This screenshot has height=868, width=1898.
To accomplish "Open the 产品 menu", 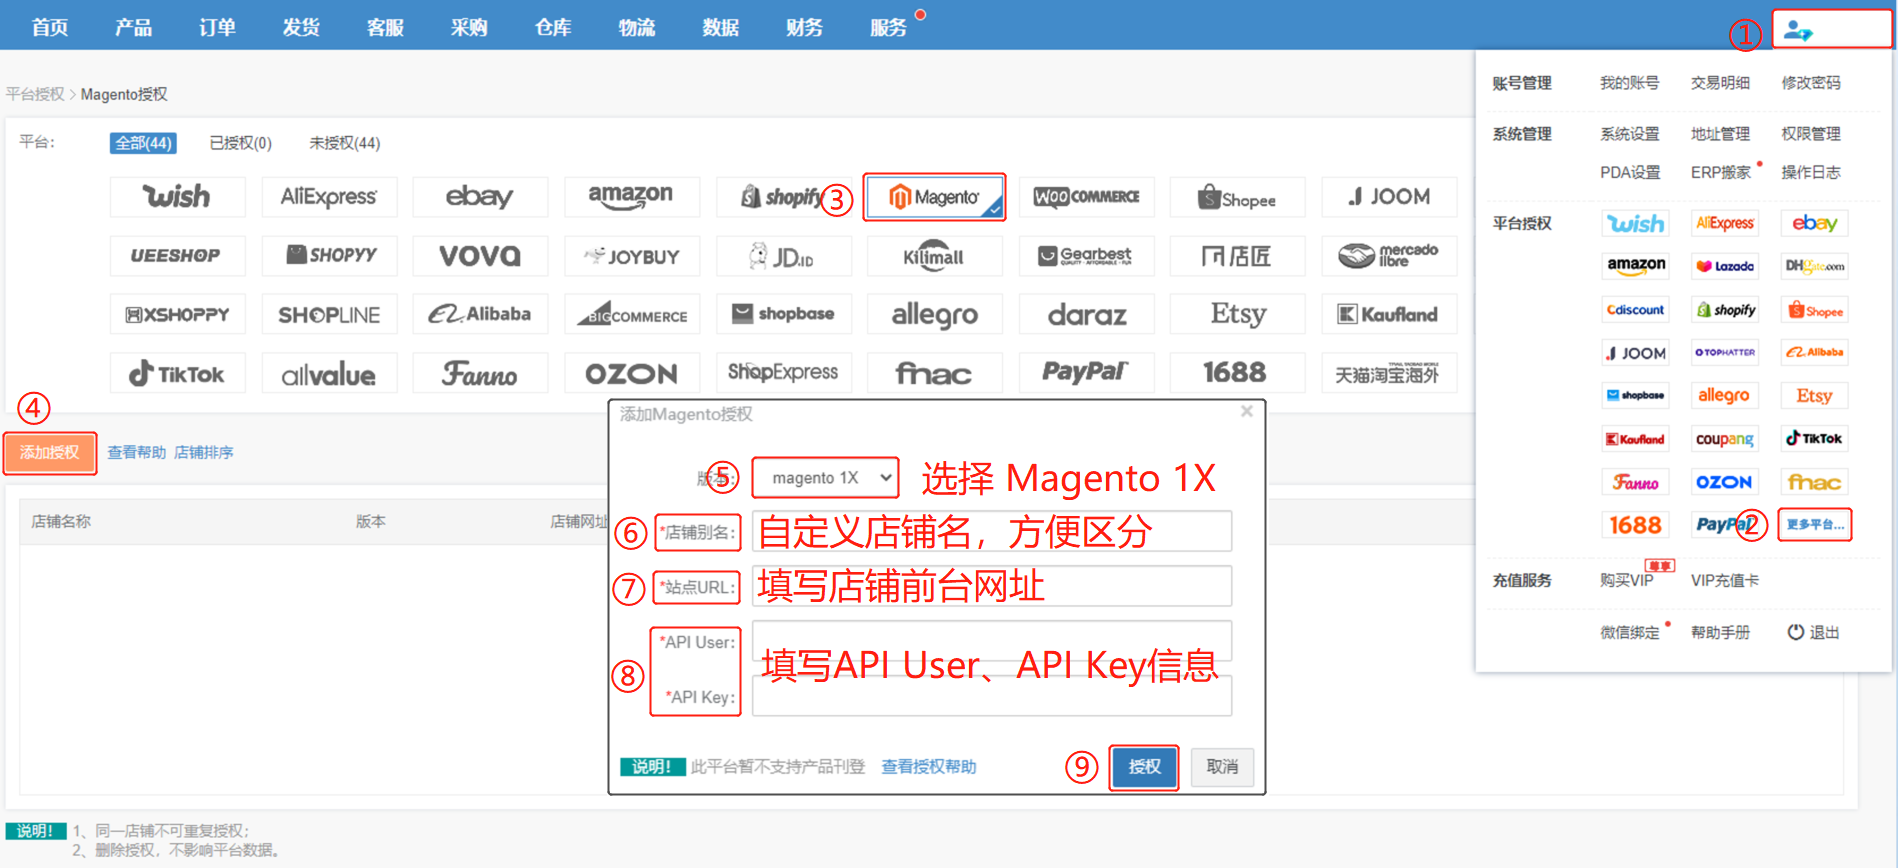I will [133, 27].
